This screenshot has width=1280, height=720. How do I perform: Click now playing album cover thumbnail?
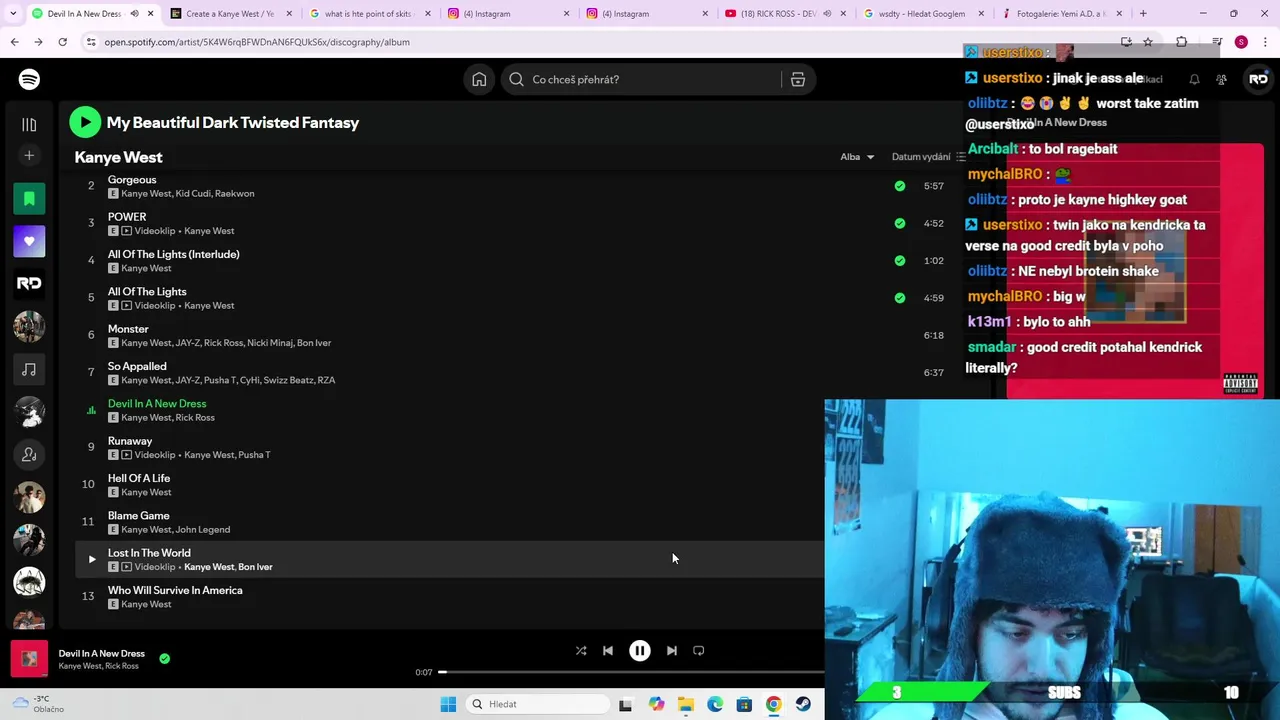(29, 659)
